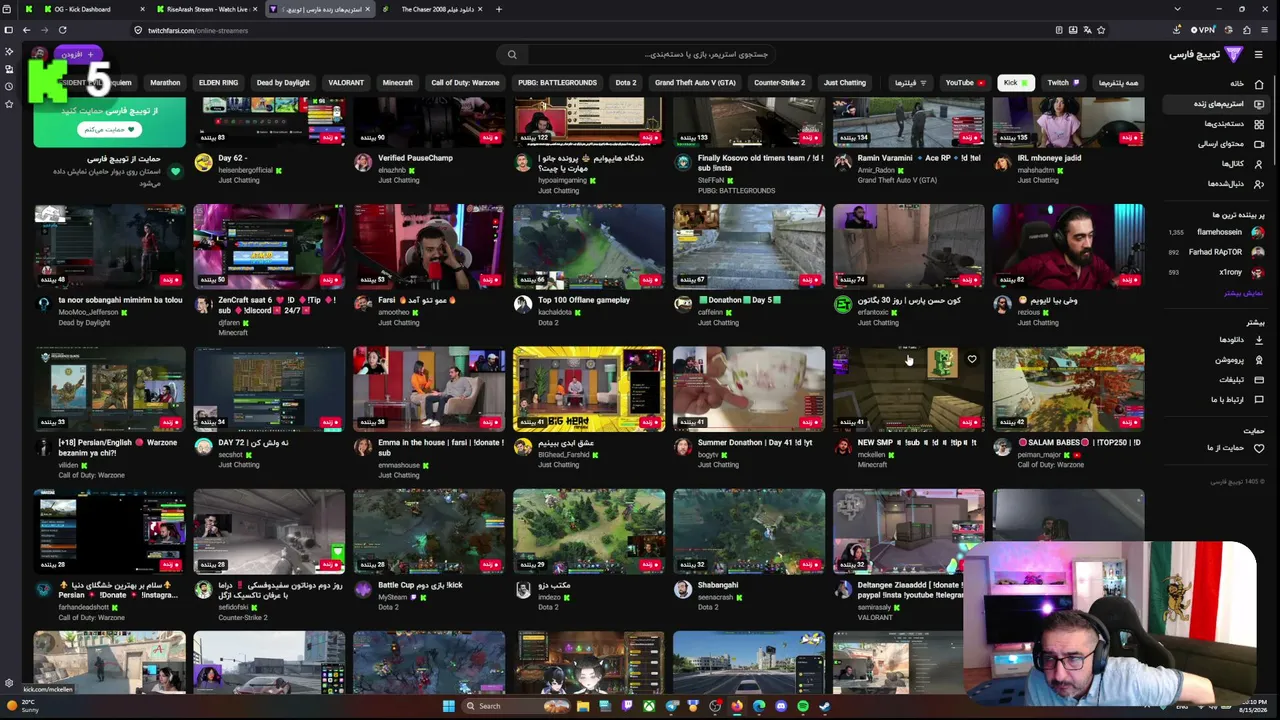Open a new browser tab
Screen dimensions: 1280x720
[499, 9]
